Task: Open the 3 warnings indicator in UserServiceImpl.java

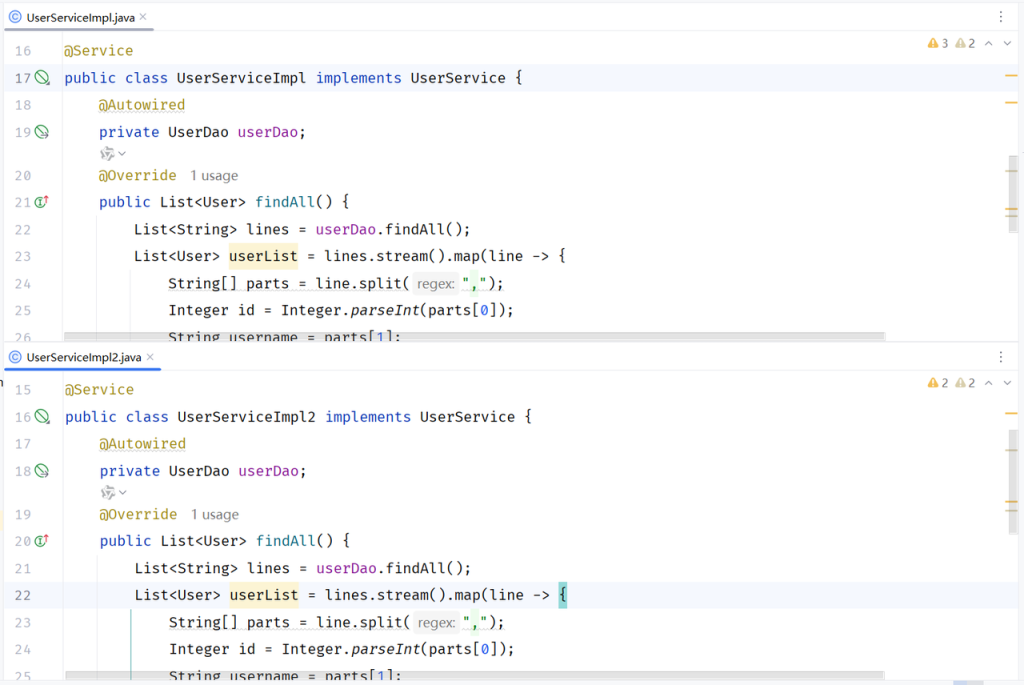Action: point(938,44)
